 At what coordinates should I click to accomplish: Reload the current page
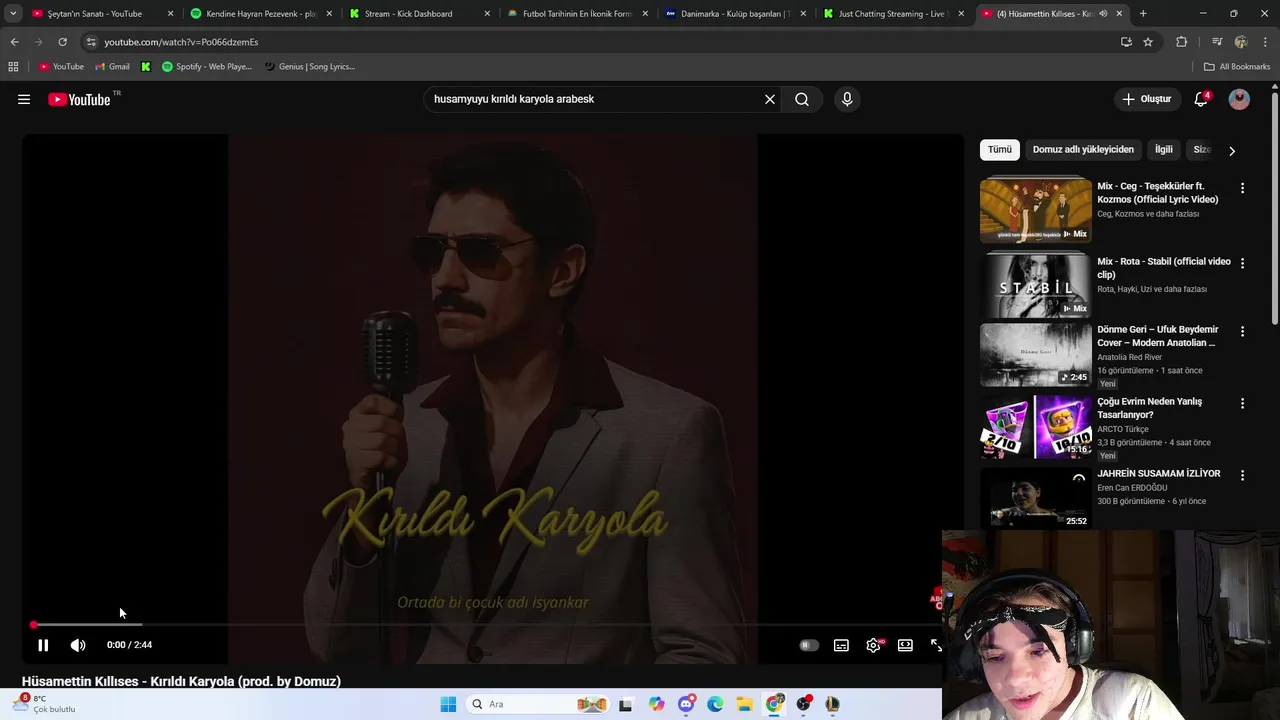[x=62, y=42]
